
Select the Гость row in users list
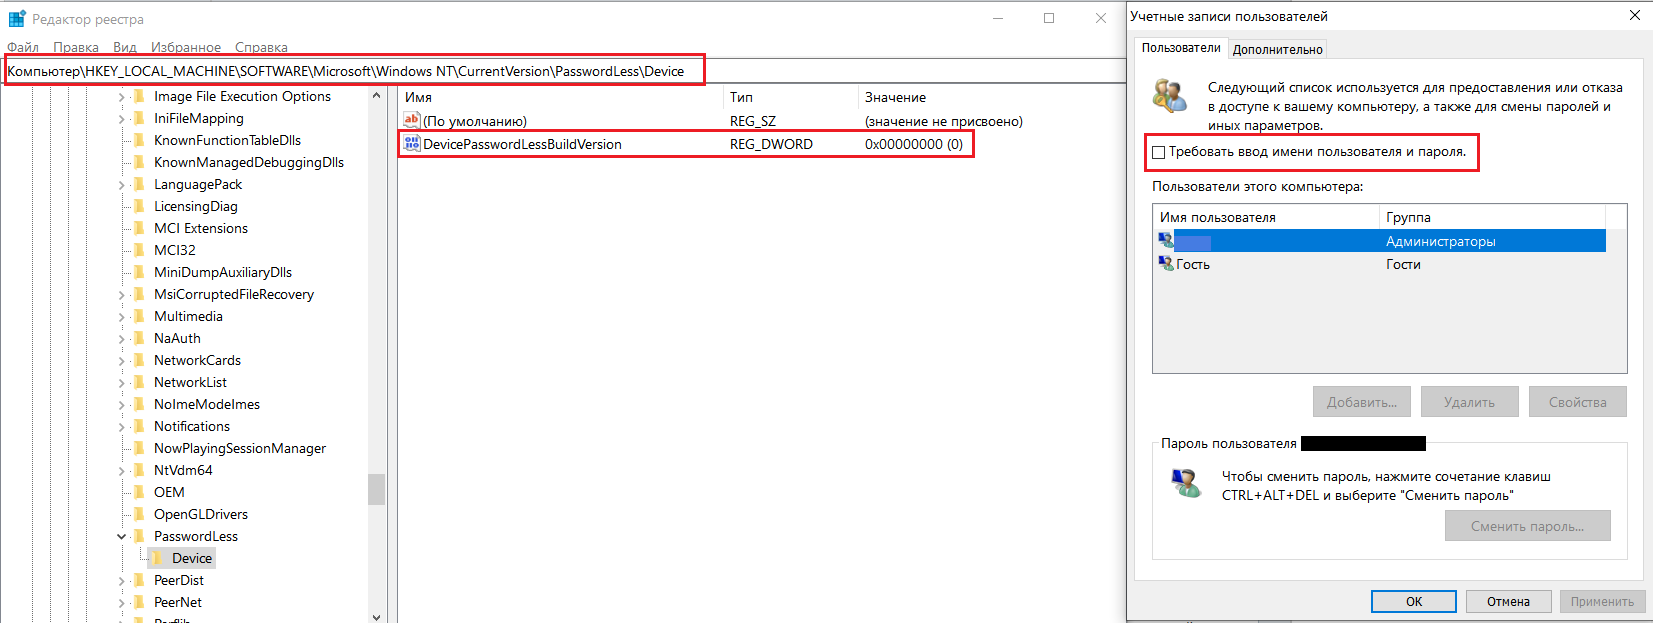(x=1380, y=264)
